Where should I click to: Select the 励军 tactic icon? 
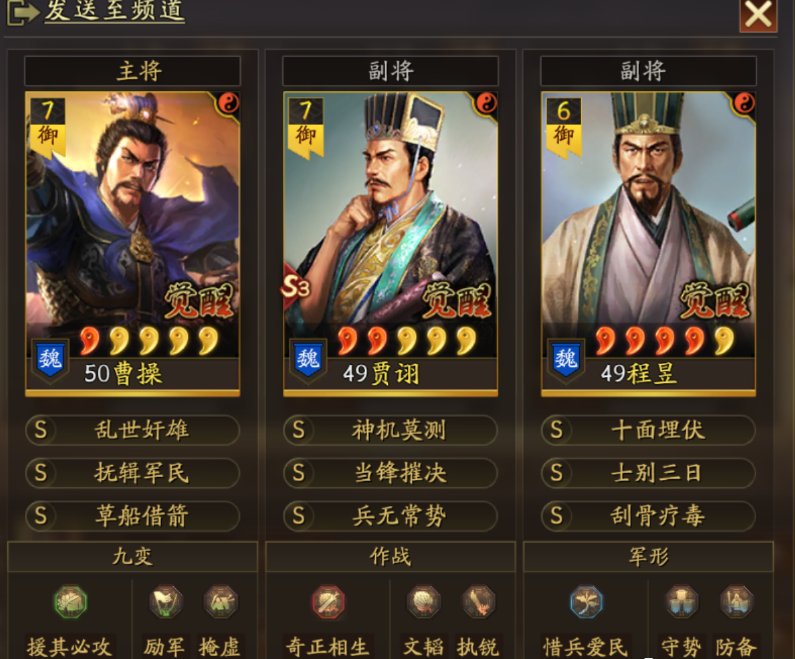(165, 602)
